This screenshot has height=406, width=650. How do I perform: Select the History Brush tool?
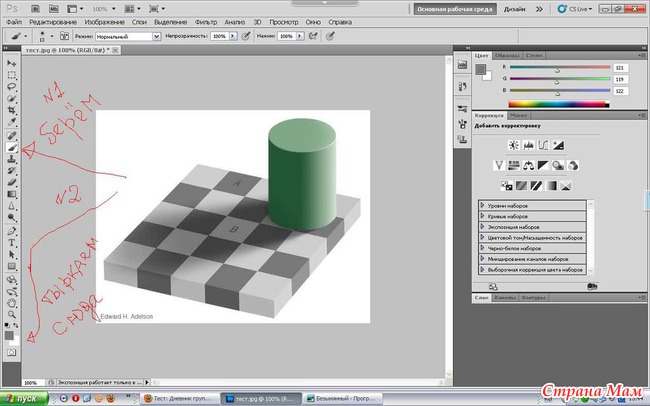pos(12,171)
